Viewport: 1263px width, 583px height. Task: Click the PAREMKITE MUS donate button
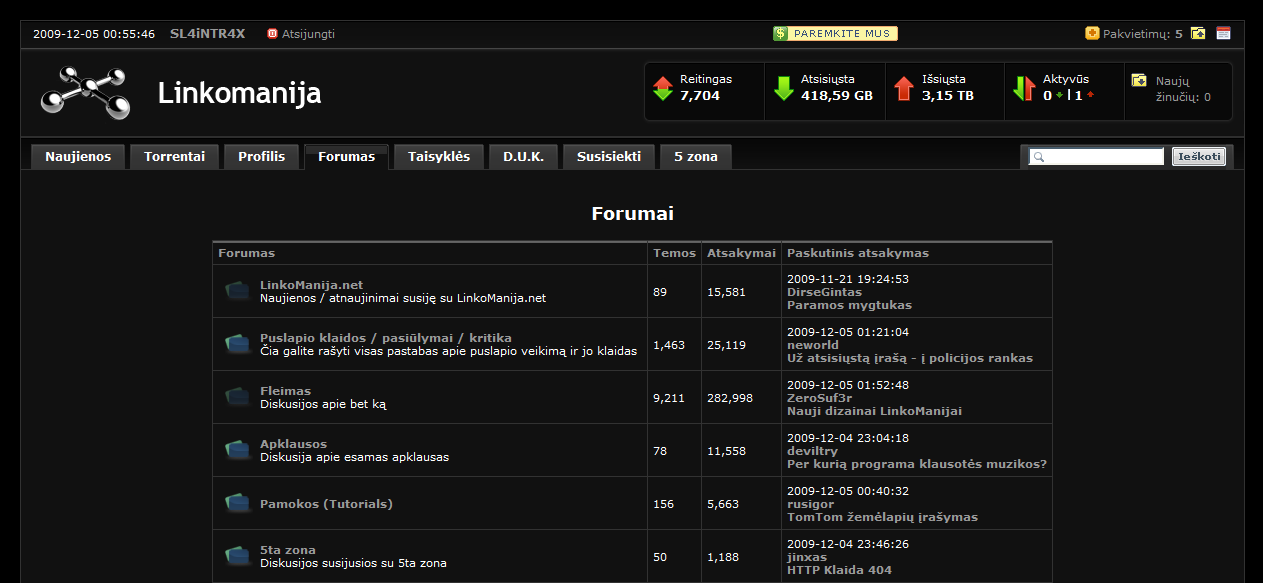pyautogui.click(x=835, y=34)
